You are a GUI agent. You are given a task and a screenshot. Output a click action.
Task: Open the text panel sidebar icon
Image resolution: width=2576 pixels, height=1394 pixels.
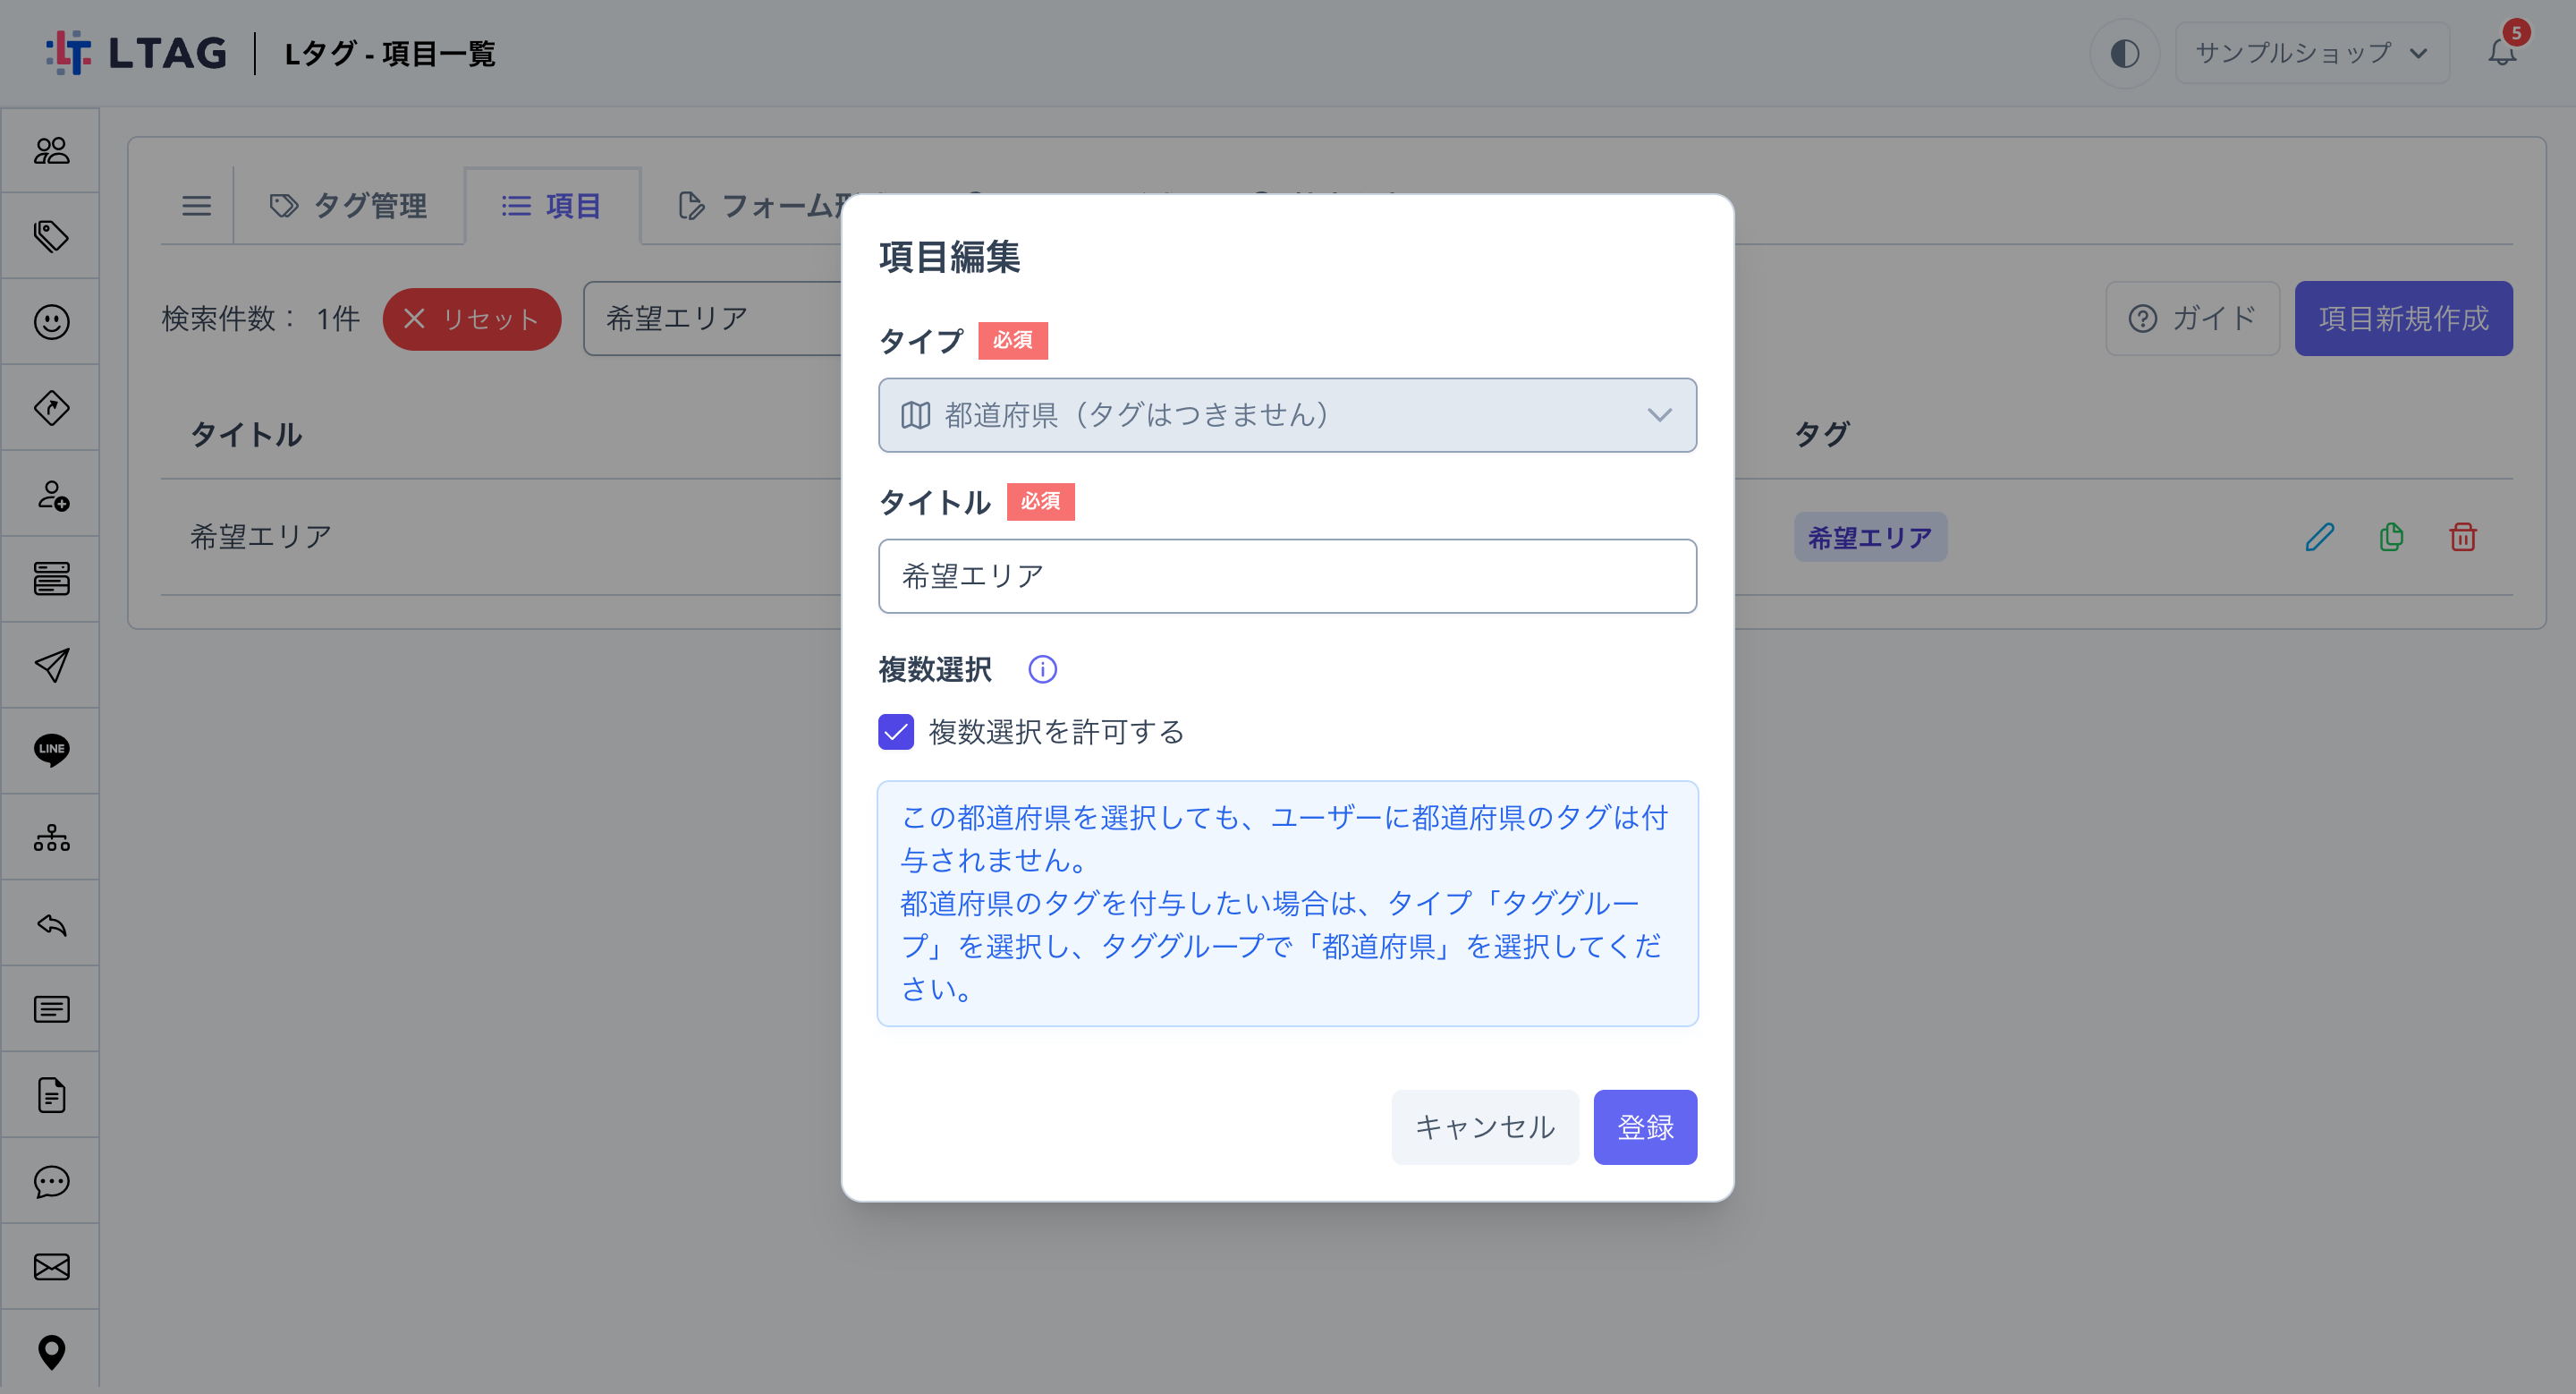pyautogui.click(x=51, y=1009)
